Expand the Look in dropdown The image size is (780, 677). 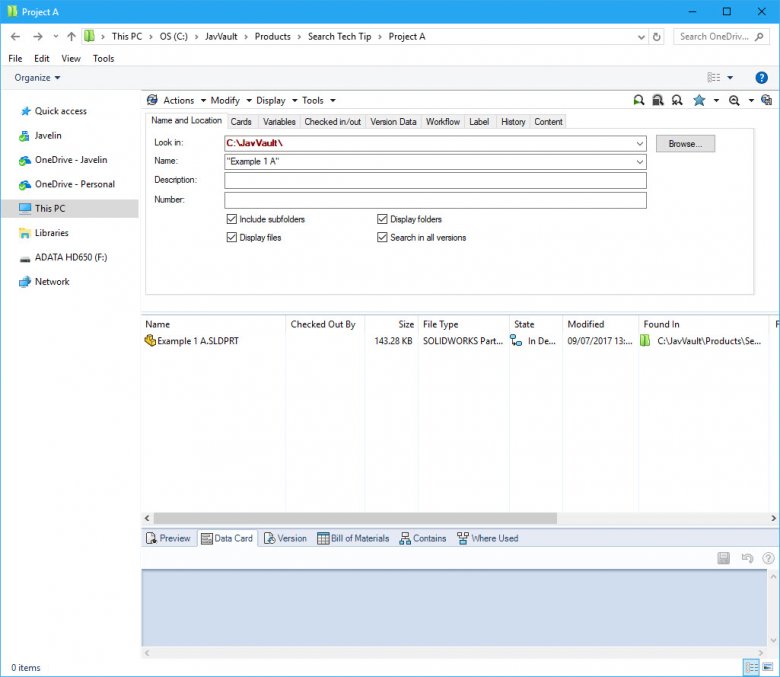tap(640, 144)
